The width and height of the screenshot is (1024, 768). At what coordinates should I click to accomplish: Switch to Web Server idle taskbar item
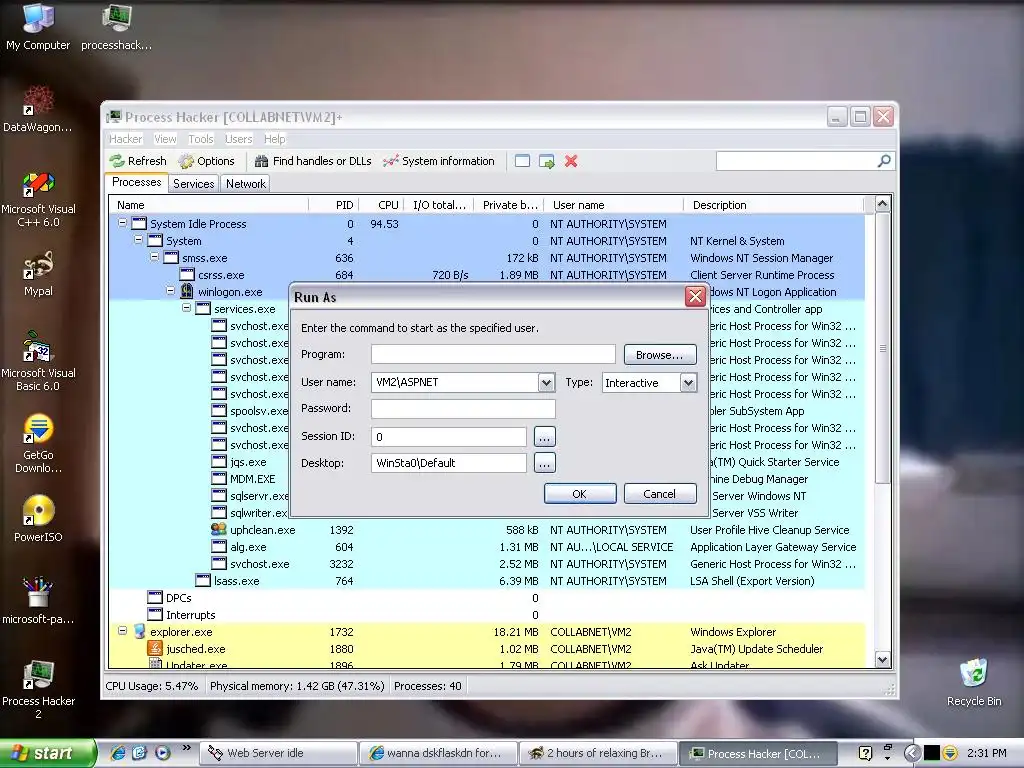[x=279, y=753]
